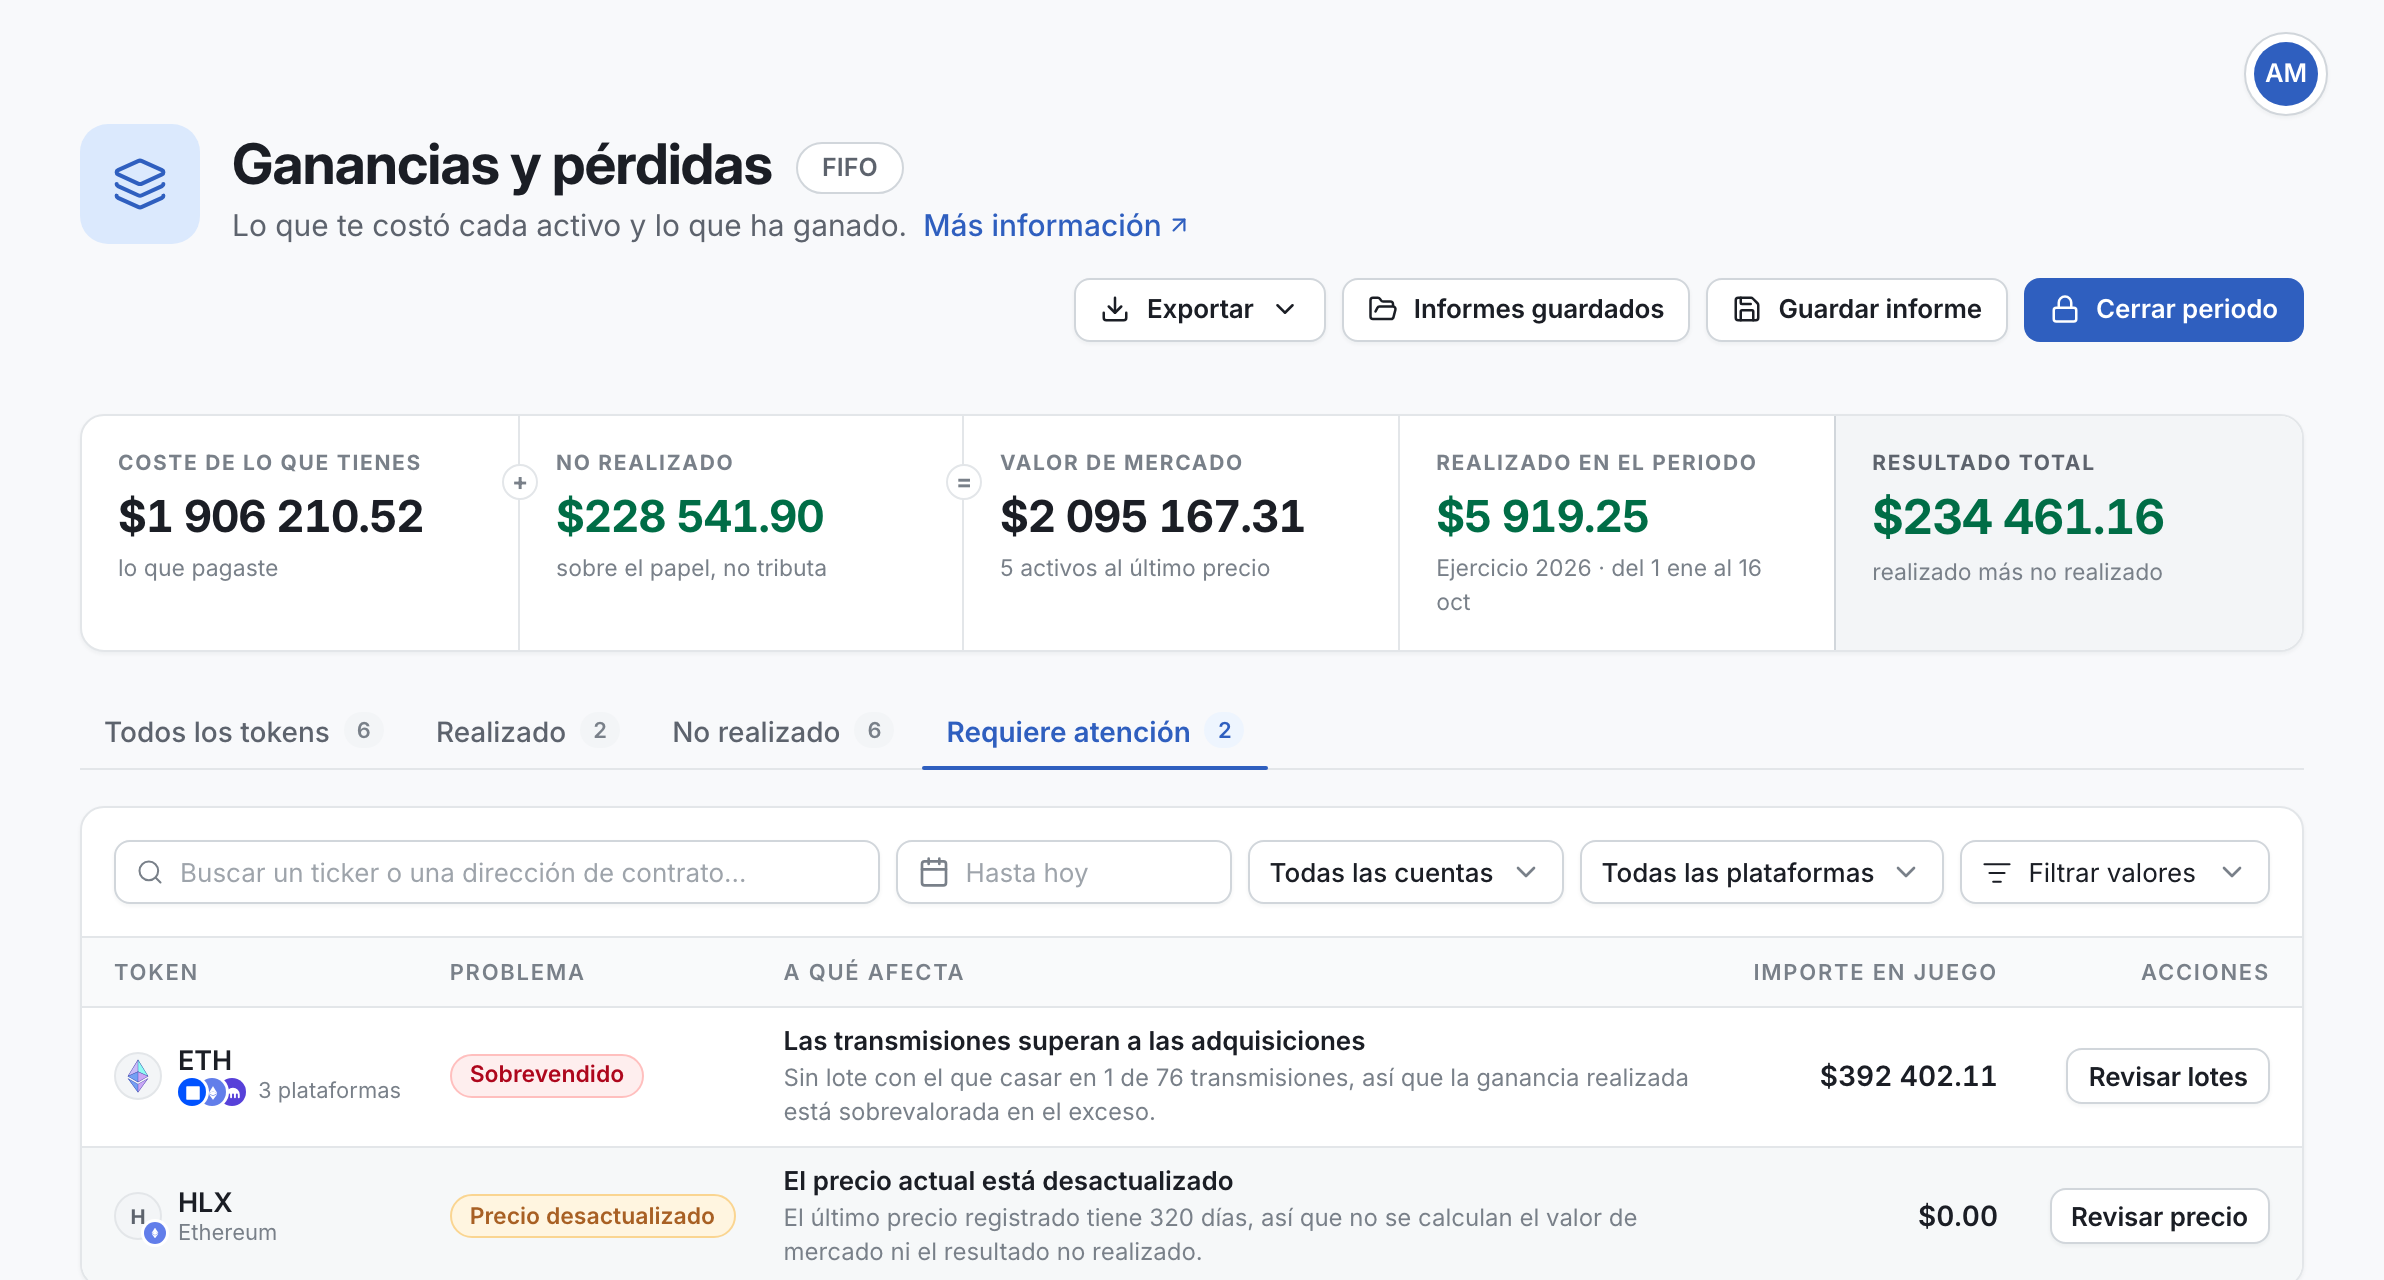Click the padlock icon in Cerrar periodo
The image size is (2384, 1280).
click(x=2064, y=309)
